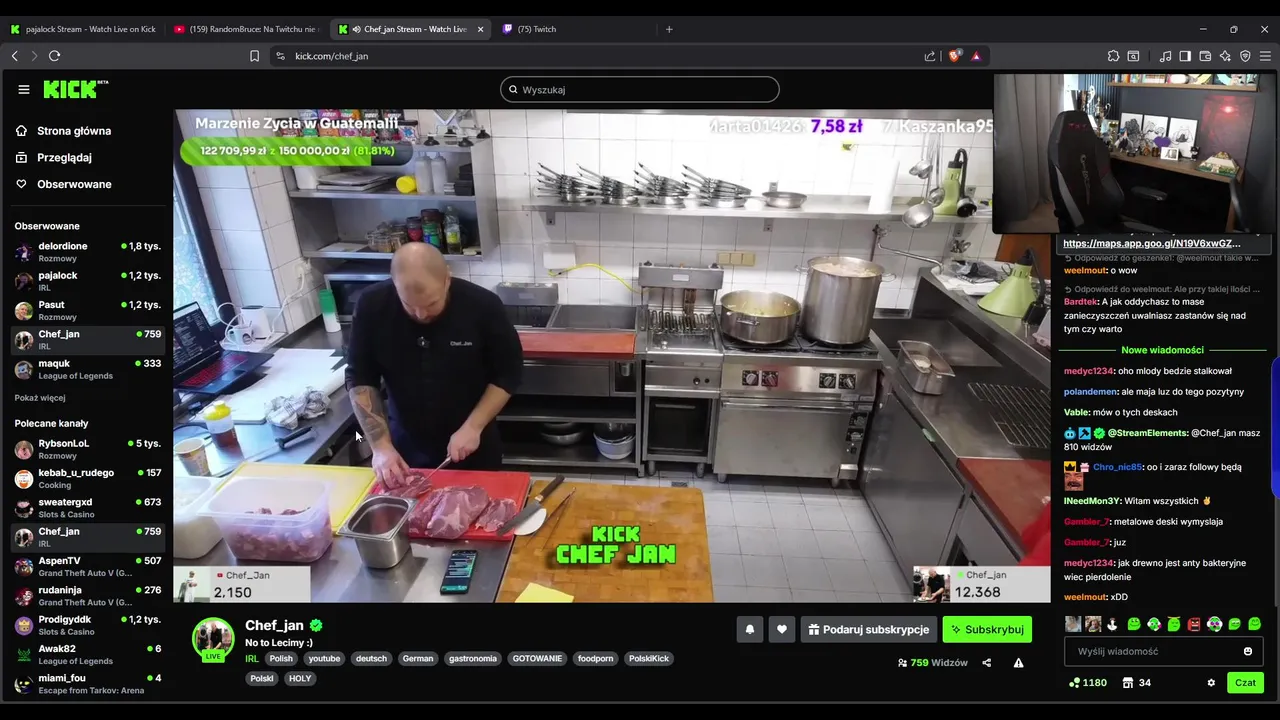This screenshot has height=720, width=1280.
Task: Expand followed list with Pokaż więcej
Action: tap(40, 397)
